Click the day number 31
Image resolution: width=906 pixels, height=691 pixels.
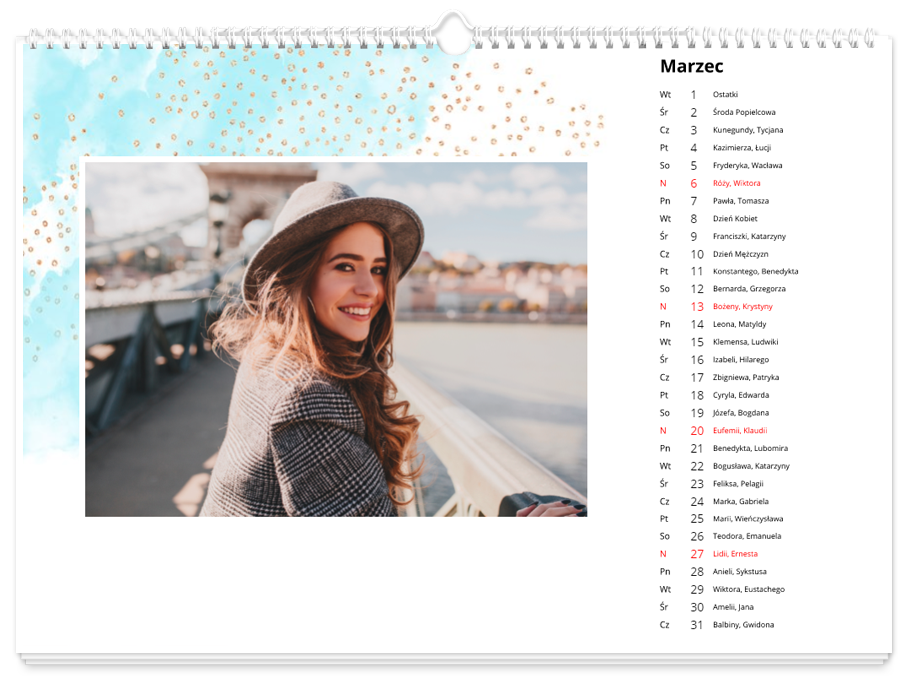[x=696, y=625]
